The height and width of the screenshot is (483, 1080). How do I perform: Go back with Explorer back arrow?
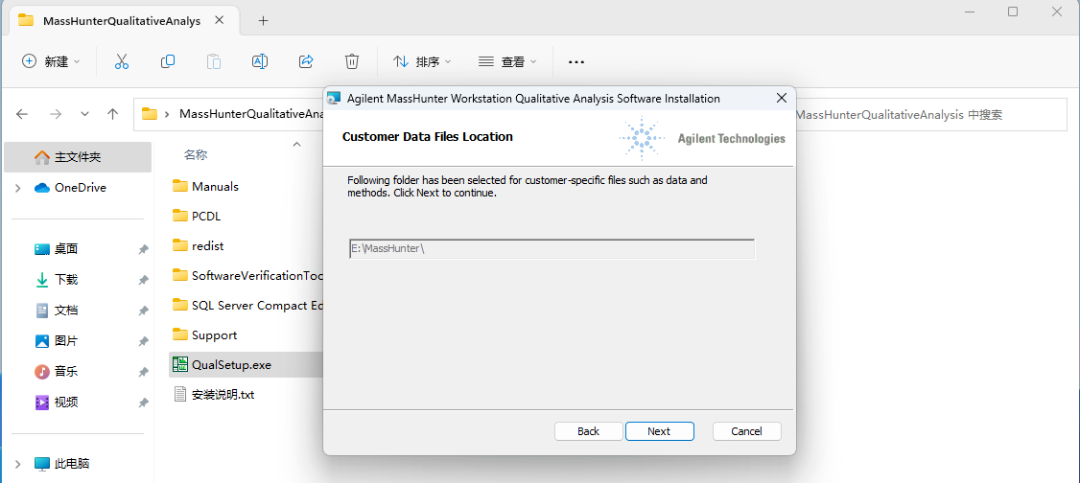coord(22,114)
